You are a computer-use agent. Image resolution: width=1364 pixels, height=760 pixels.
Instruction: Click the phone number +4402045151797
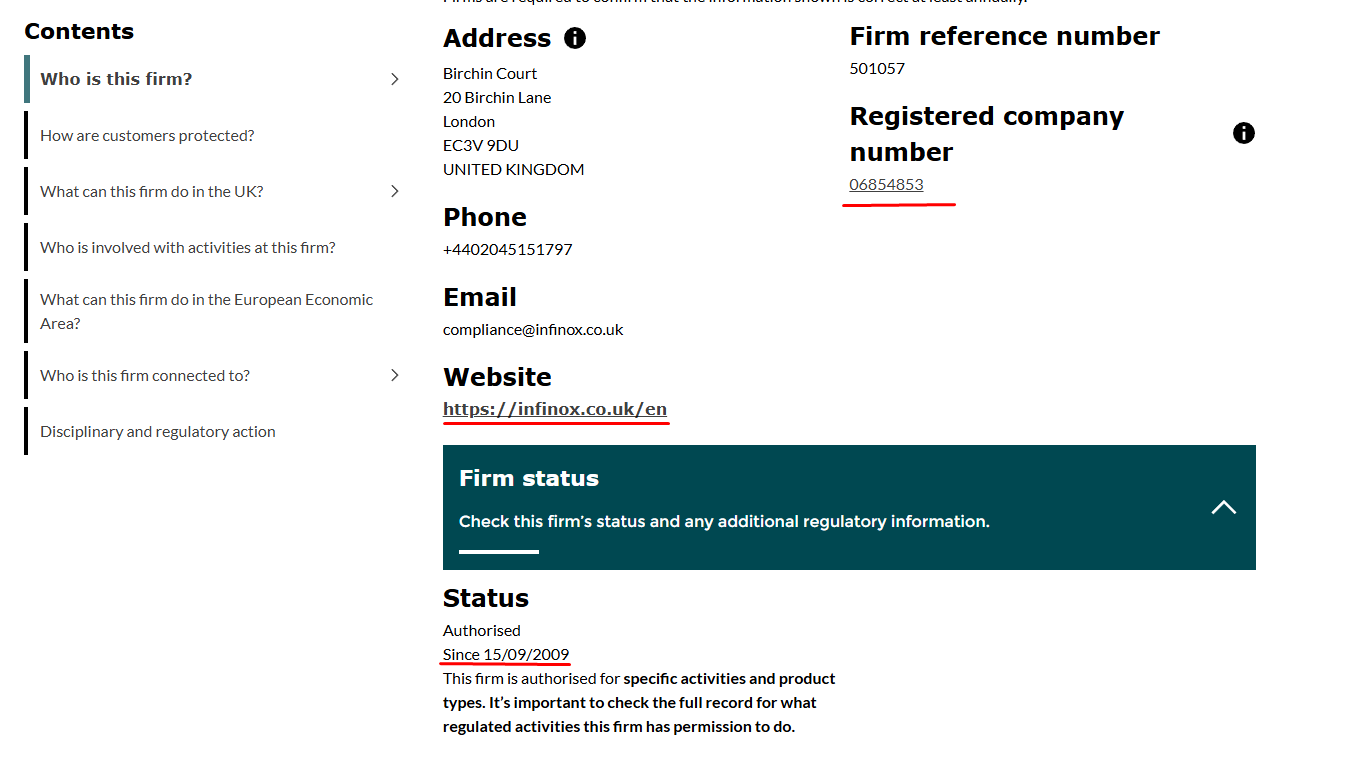click(x=508, y=249)
